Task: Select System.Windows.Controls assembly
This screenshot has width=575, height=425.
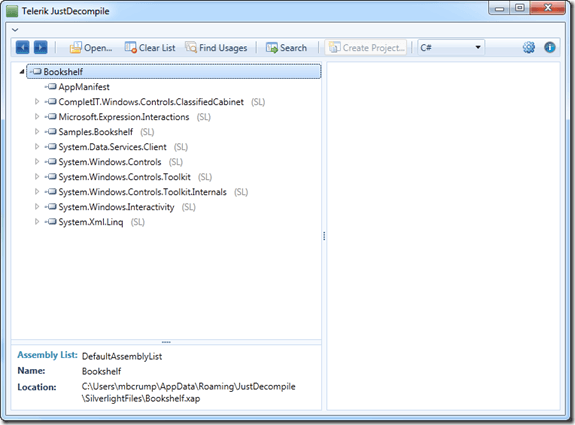Action: pos(110,162)
